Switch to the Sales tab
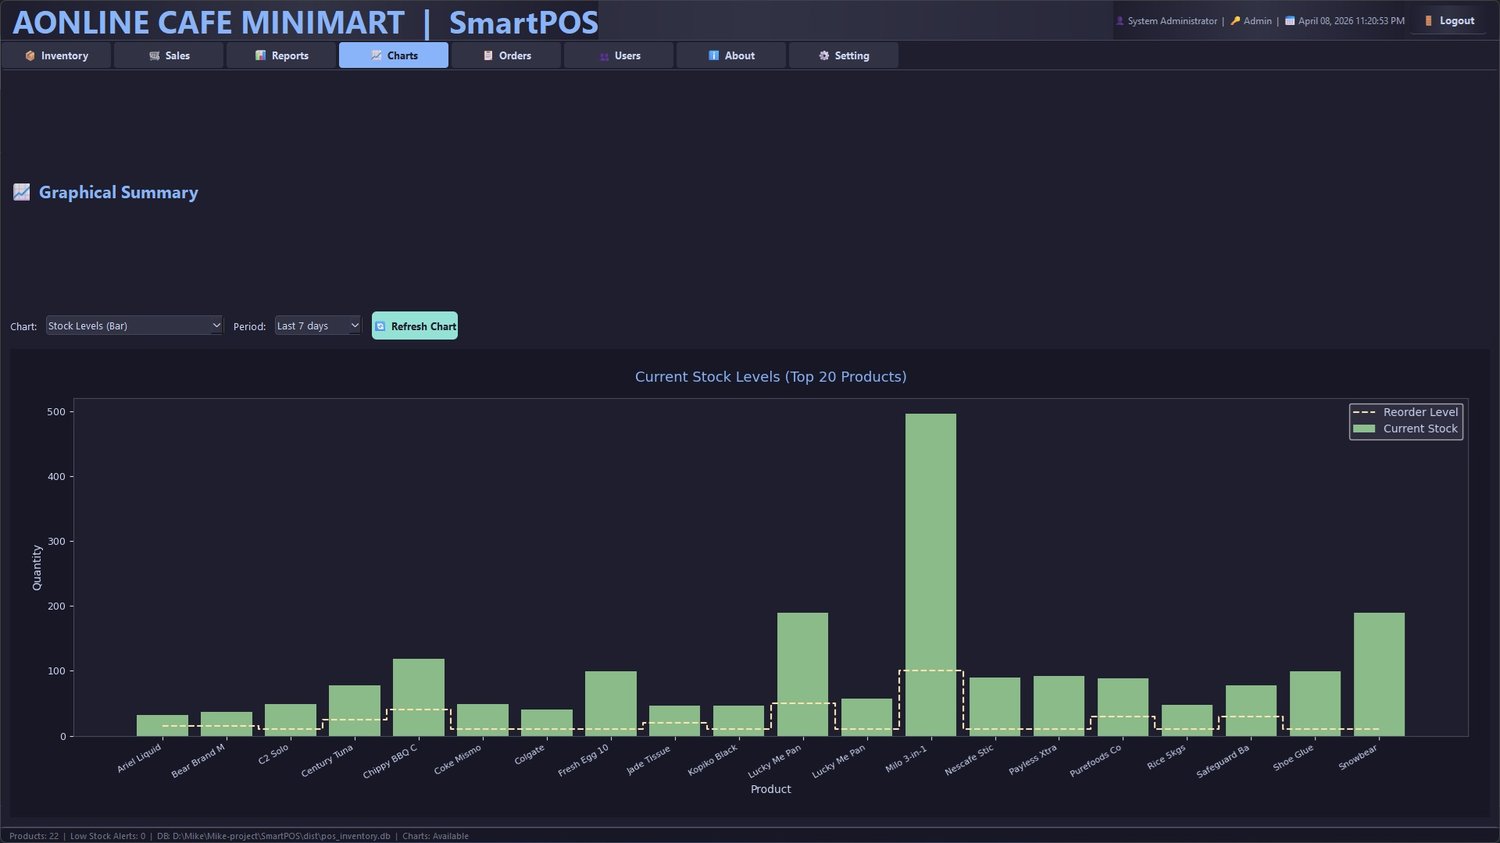 (x=169, y=56)
